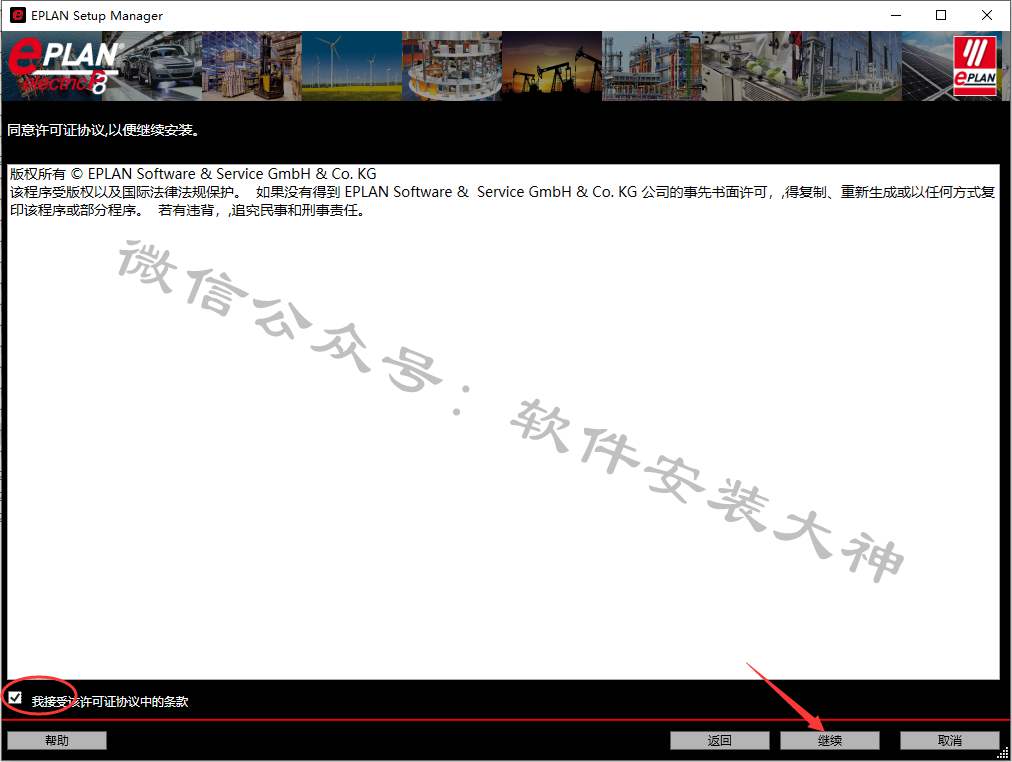
Task: Click the text 同意许可证协议,以便继续安装。
Action: coord(105,130)
